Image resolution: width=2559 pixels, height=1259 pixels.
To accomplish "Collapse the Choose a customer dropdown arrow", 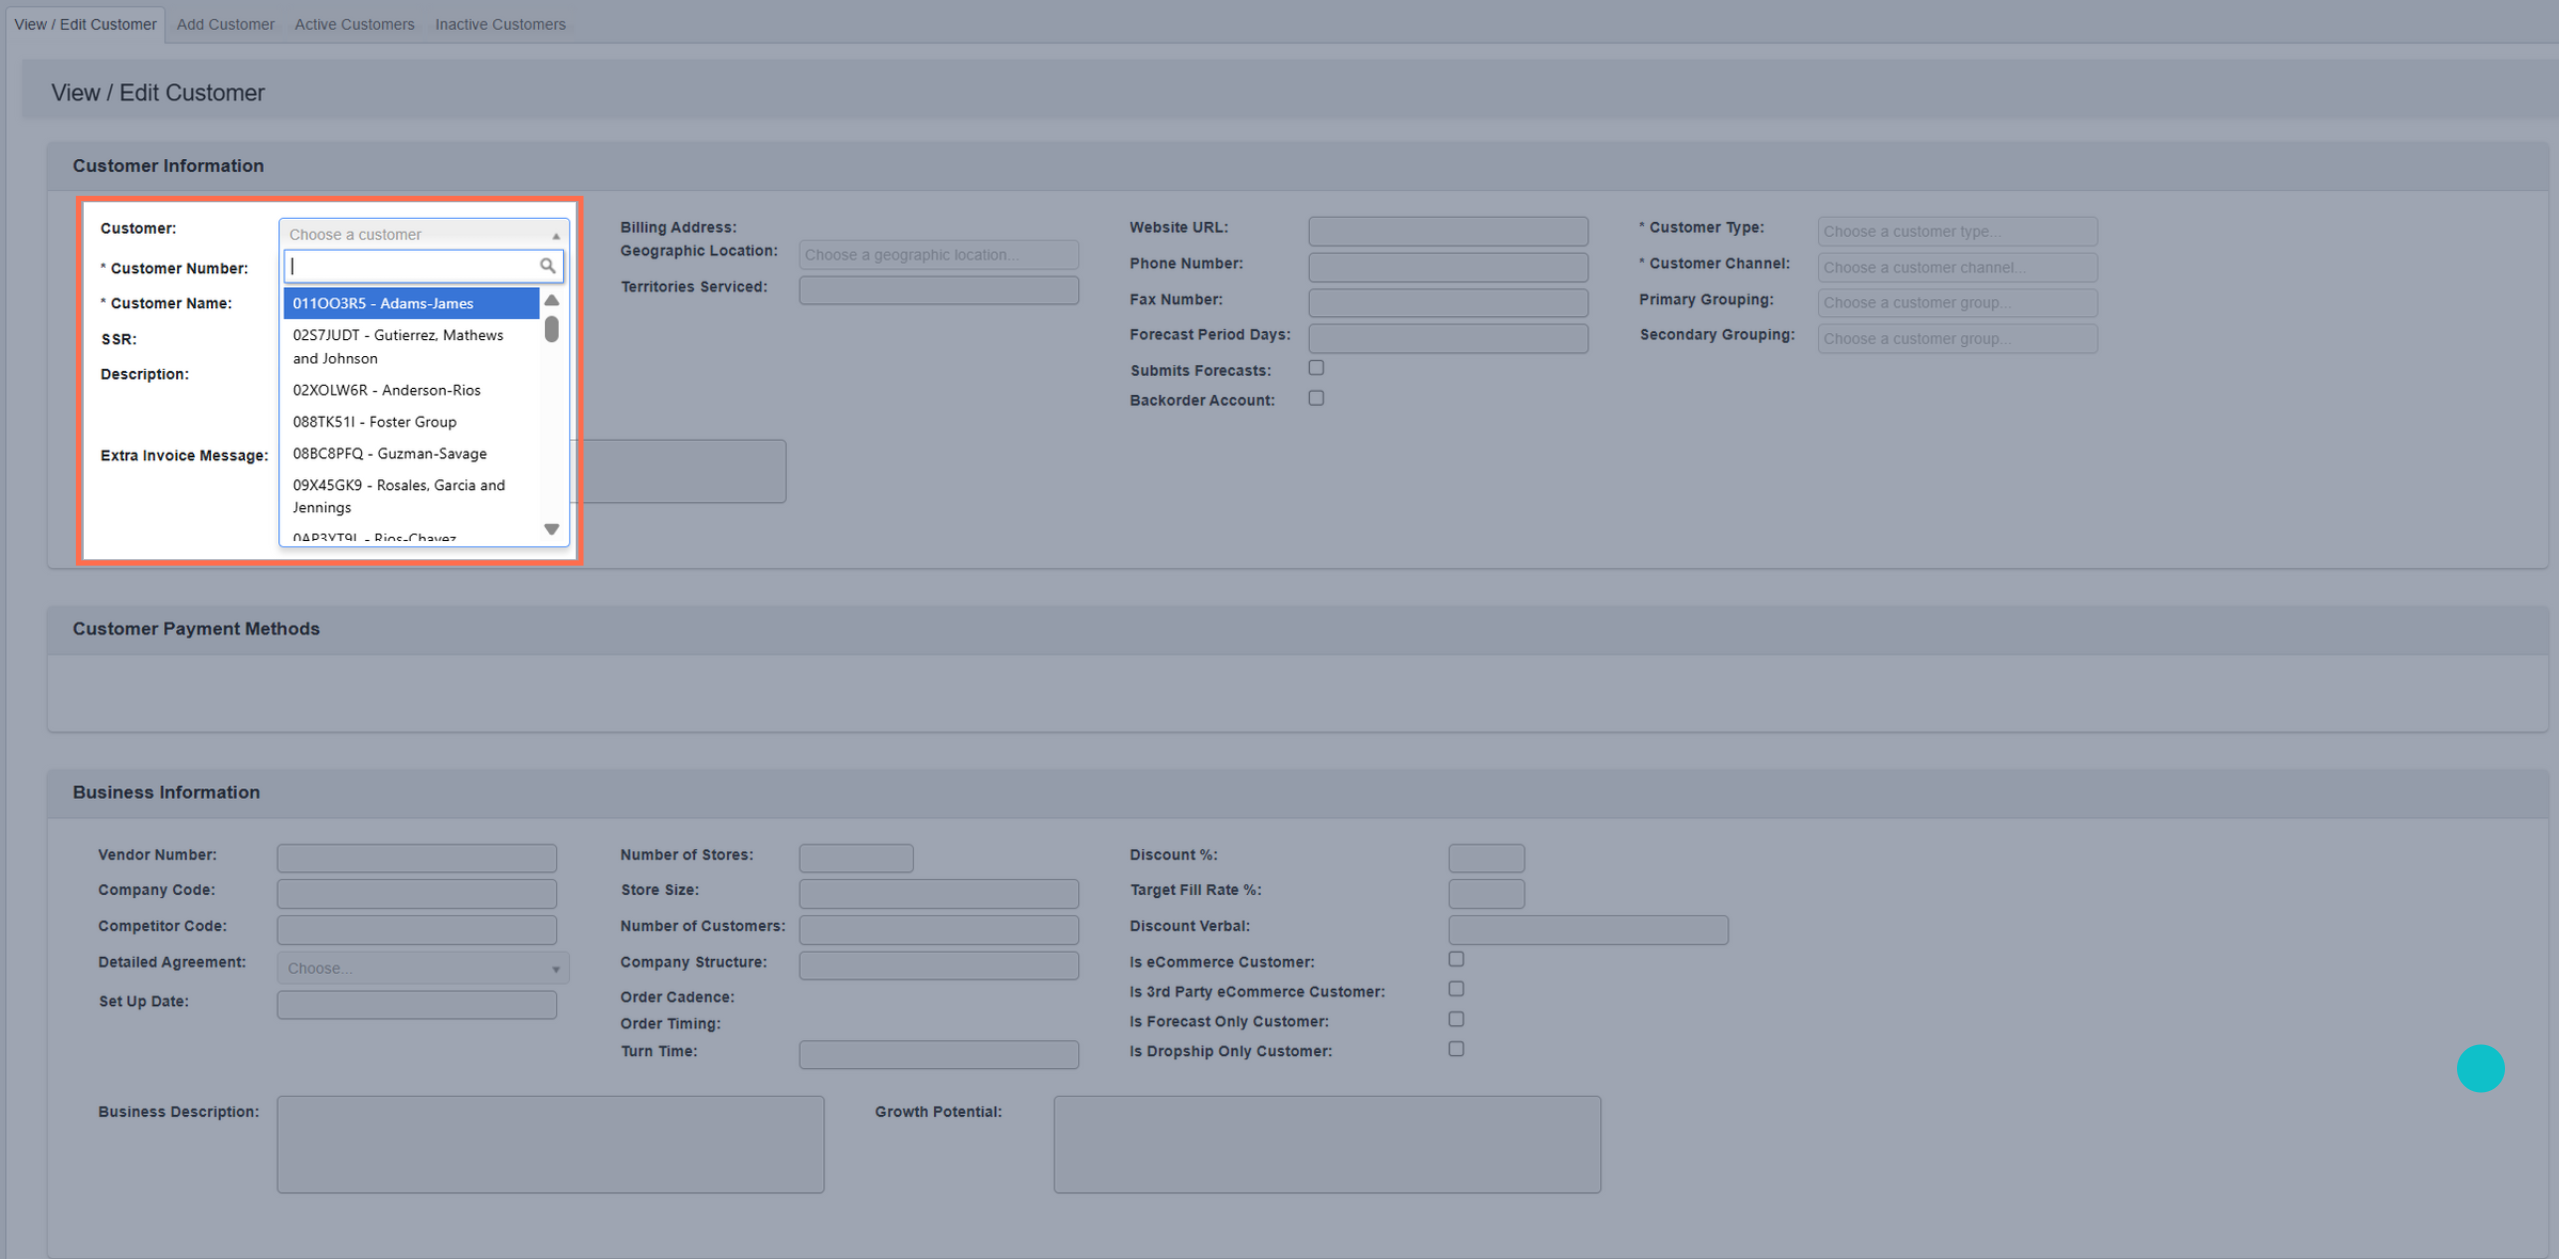I will point(556,235).
